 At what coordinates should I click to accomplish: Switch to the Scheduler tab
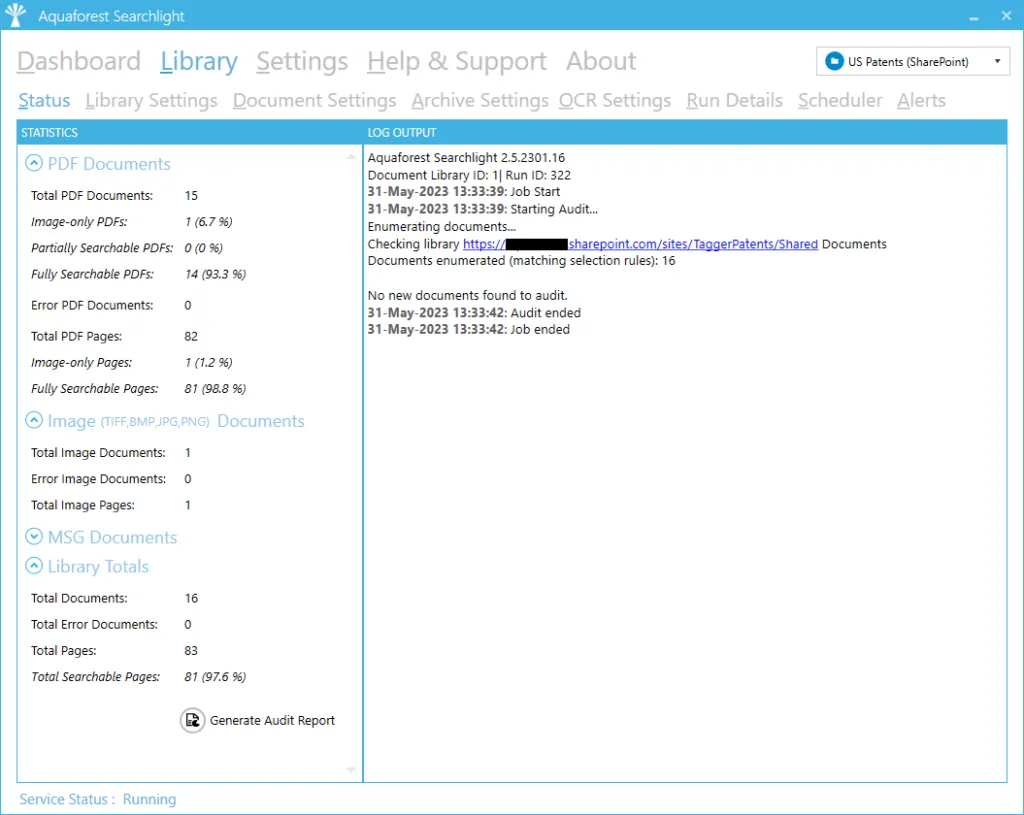[x=840, y=100]
